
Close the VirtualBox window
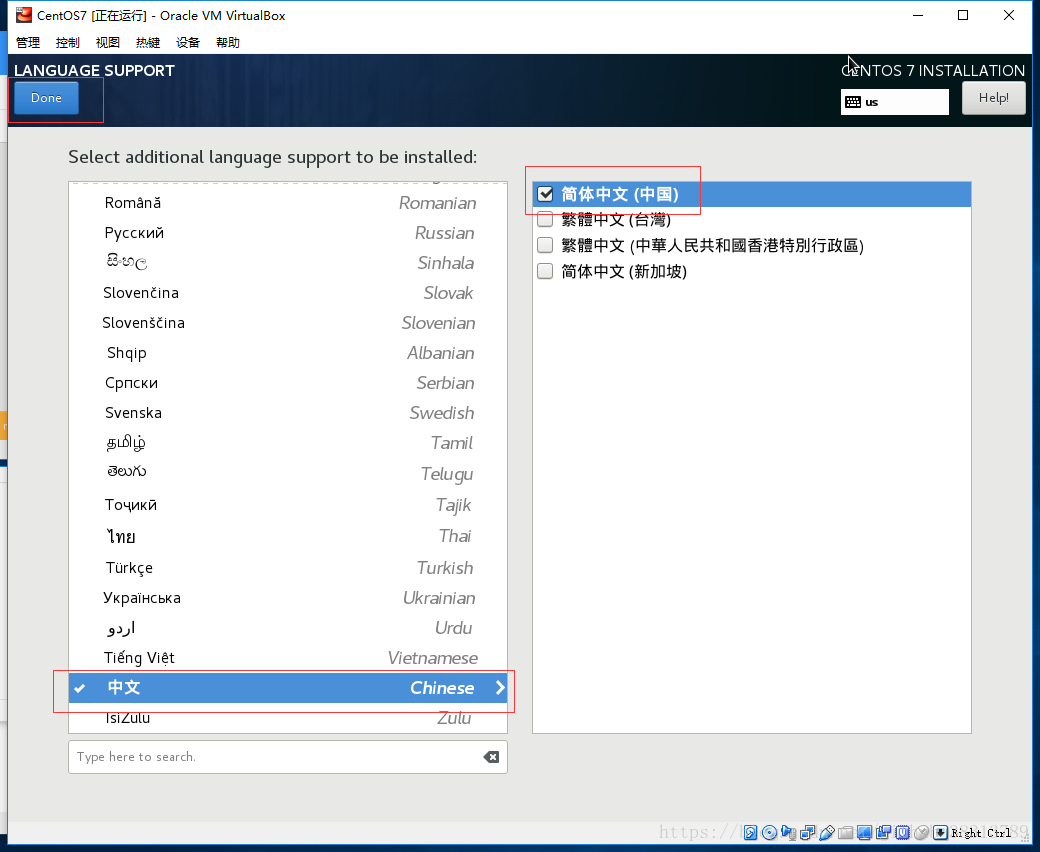[1009, 15]
